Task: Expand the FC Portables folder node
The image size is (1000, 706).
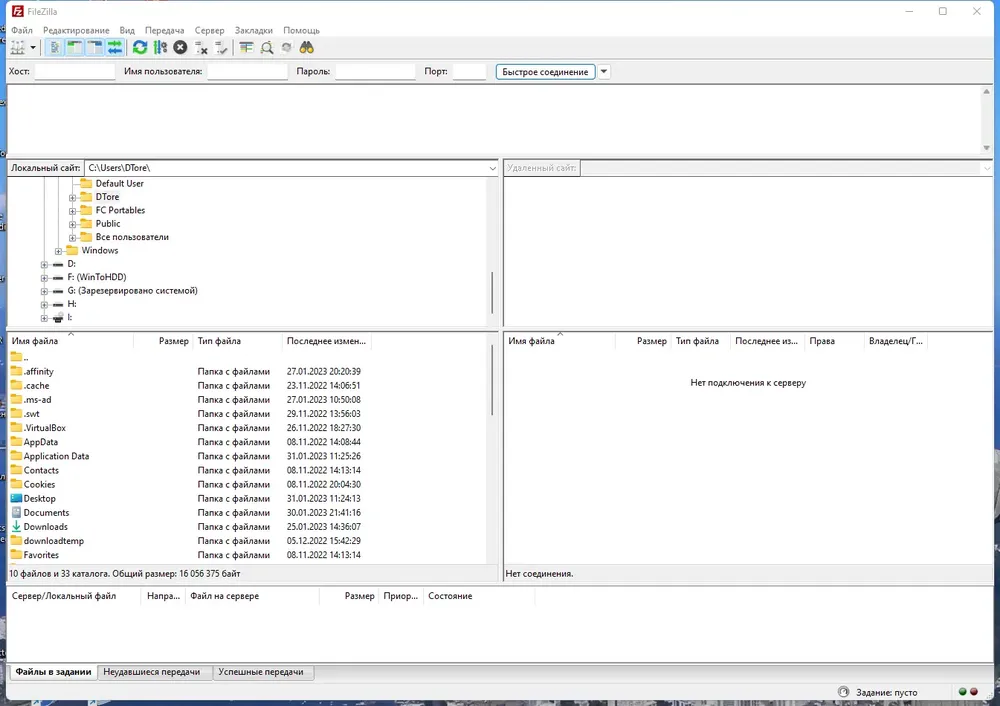Action: (x=73, y=211)
